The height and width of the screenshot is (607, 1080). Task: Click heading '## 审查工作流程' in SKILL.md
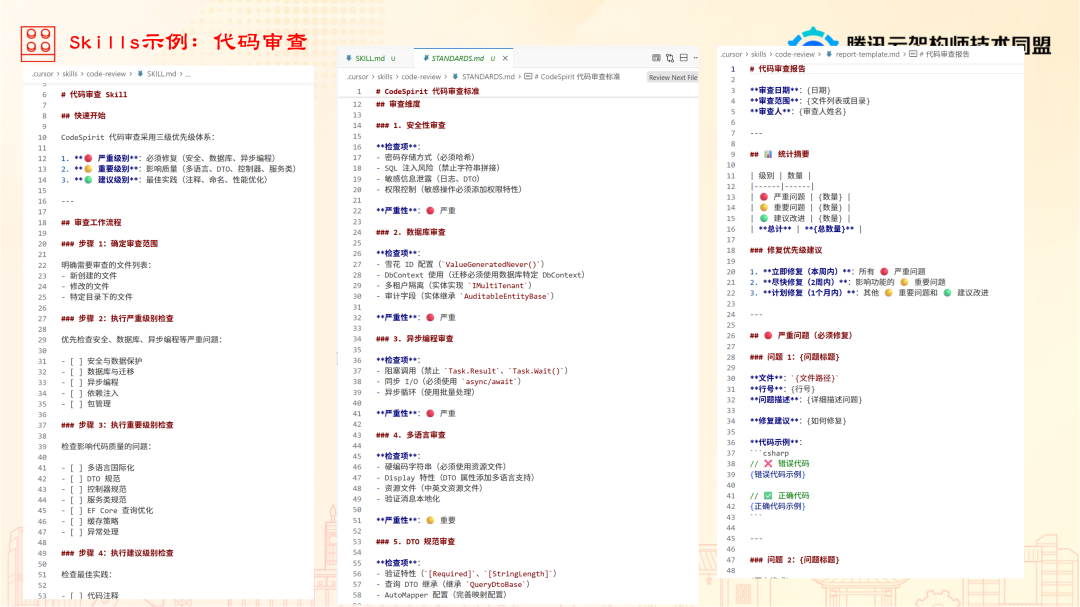click(91, 223)
